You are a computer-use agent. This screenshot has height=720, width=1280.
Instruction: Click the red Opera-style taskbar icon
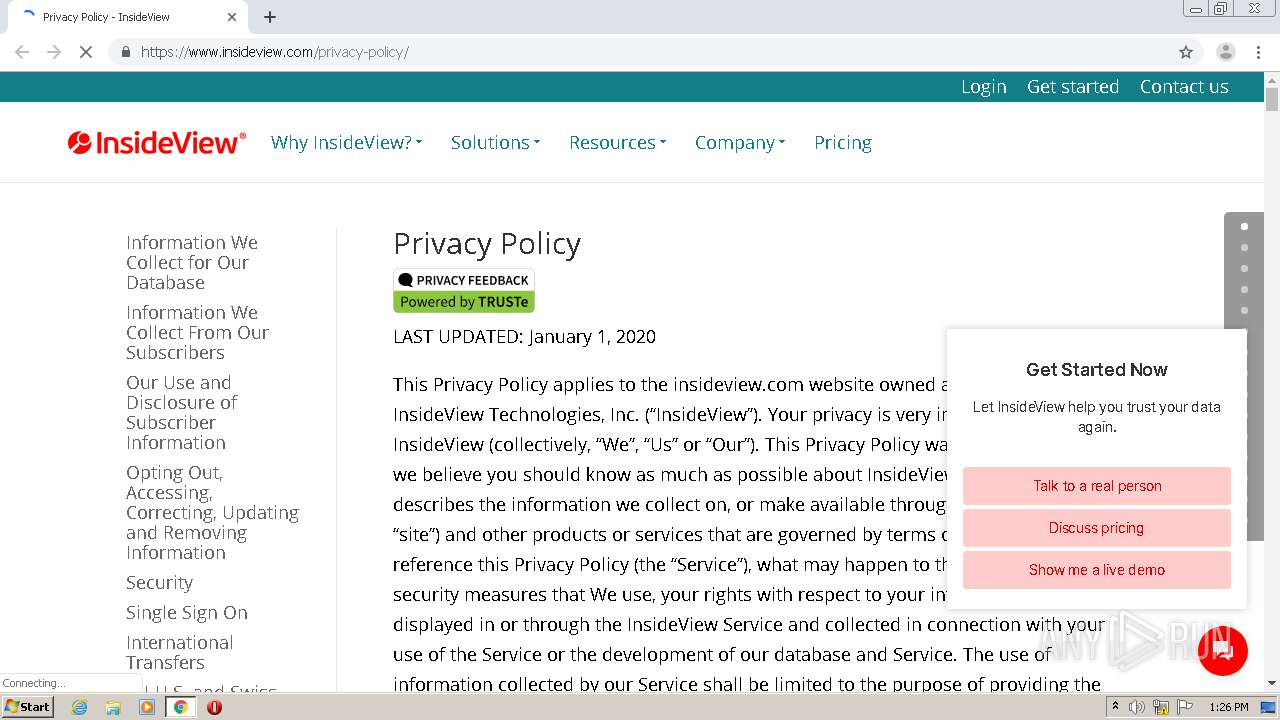(x=214, y=707)
